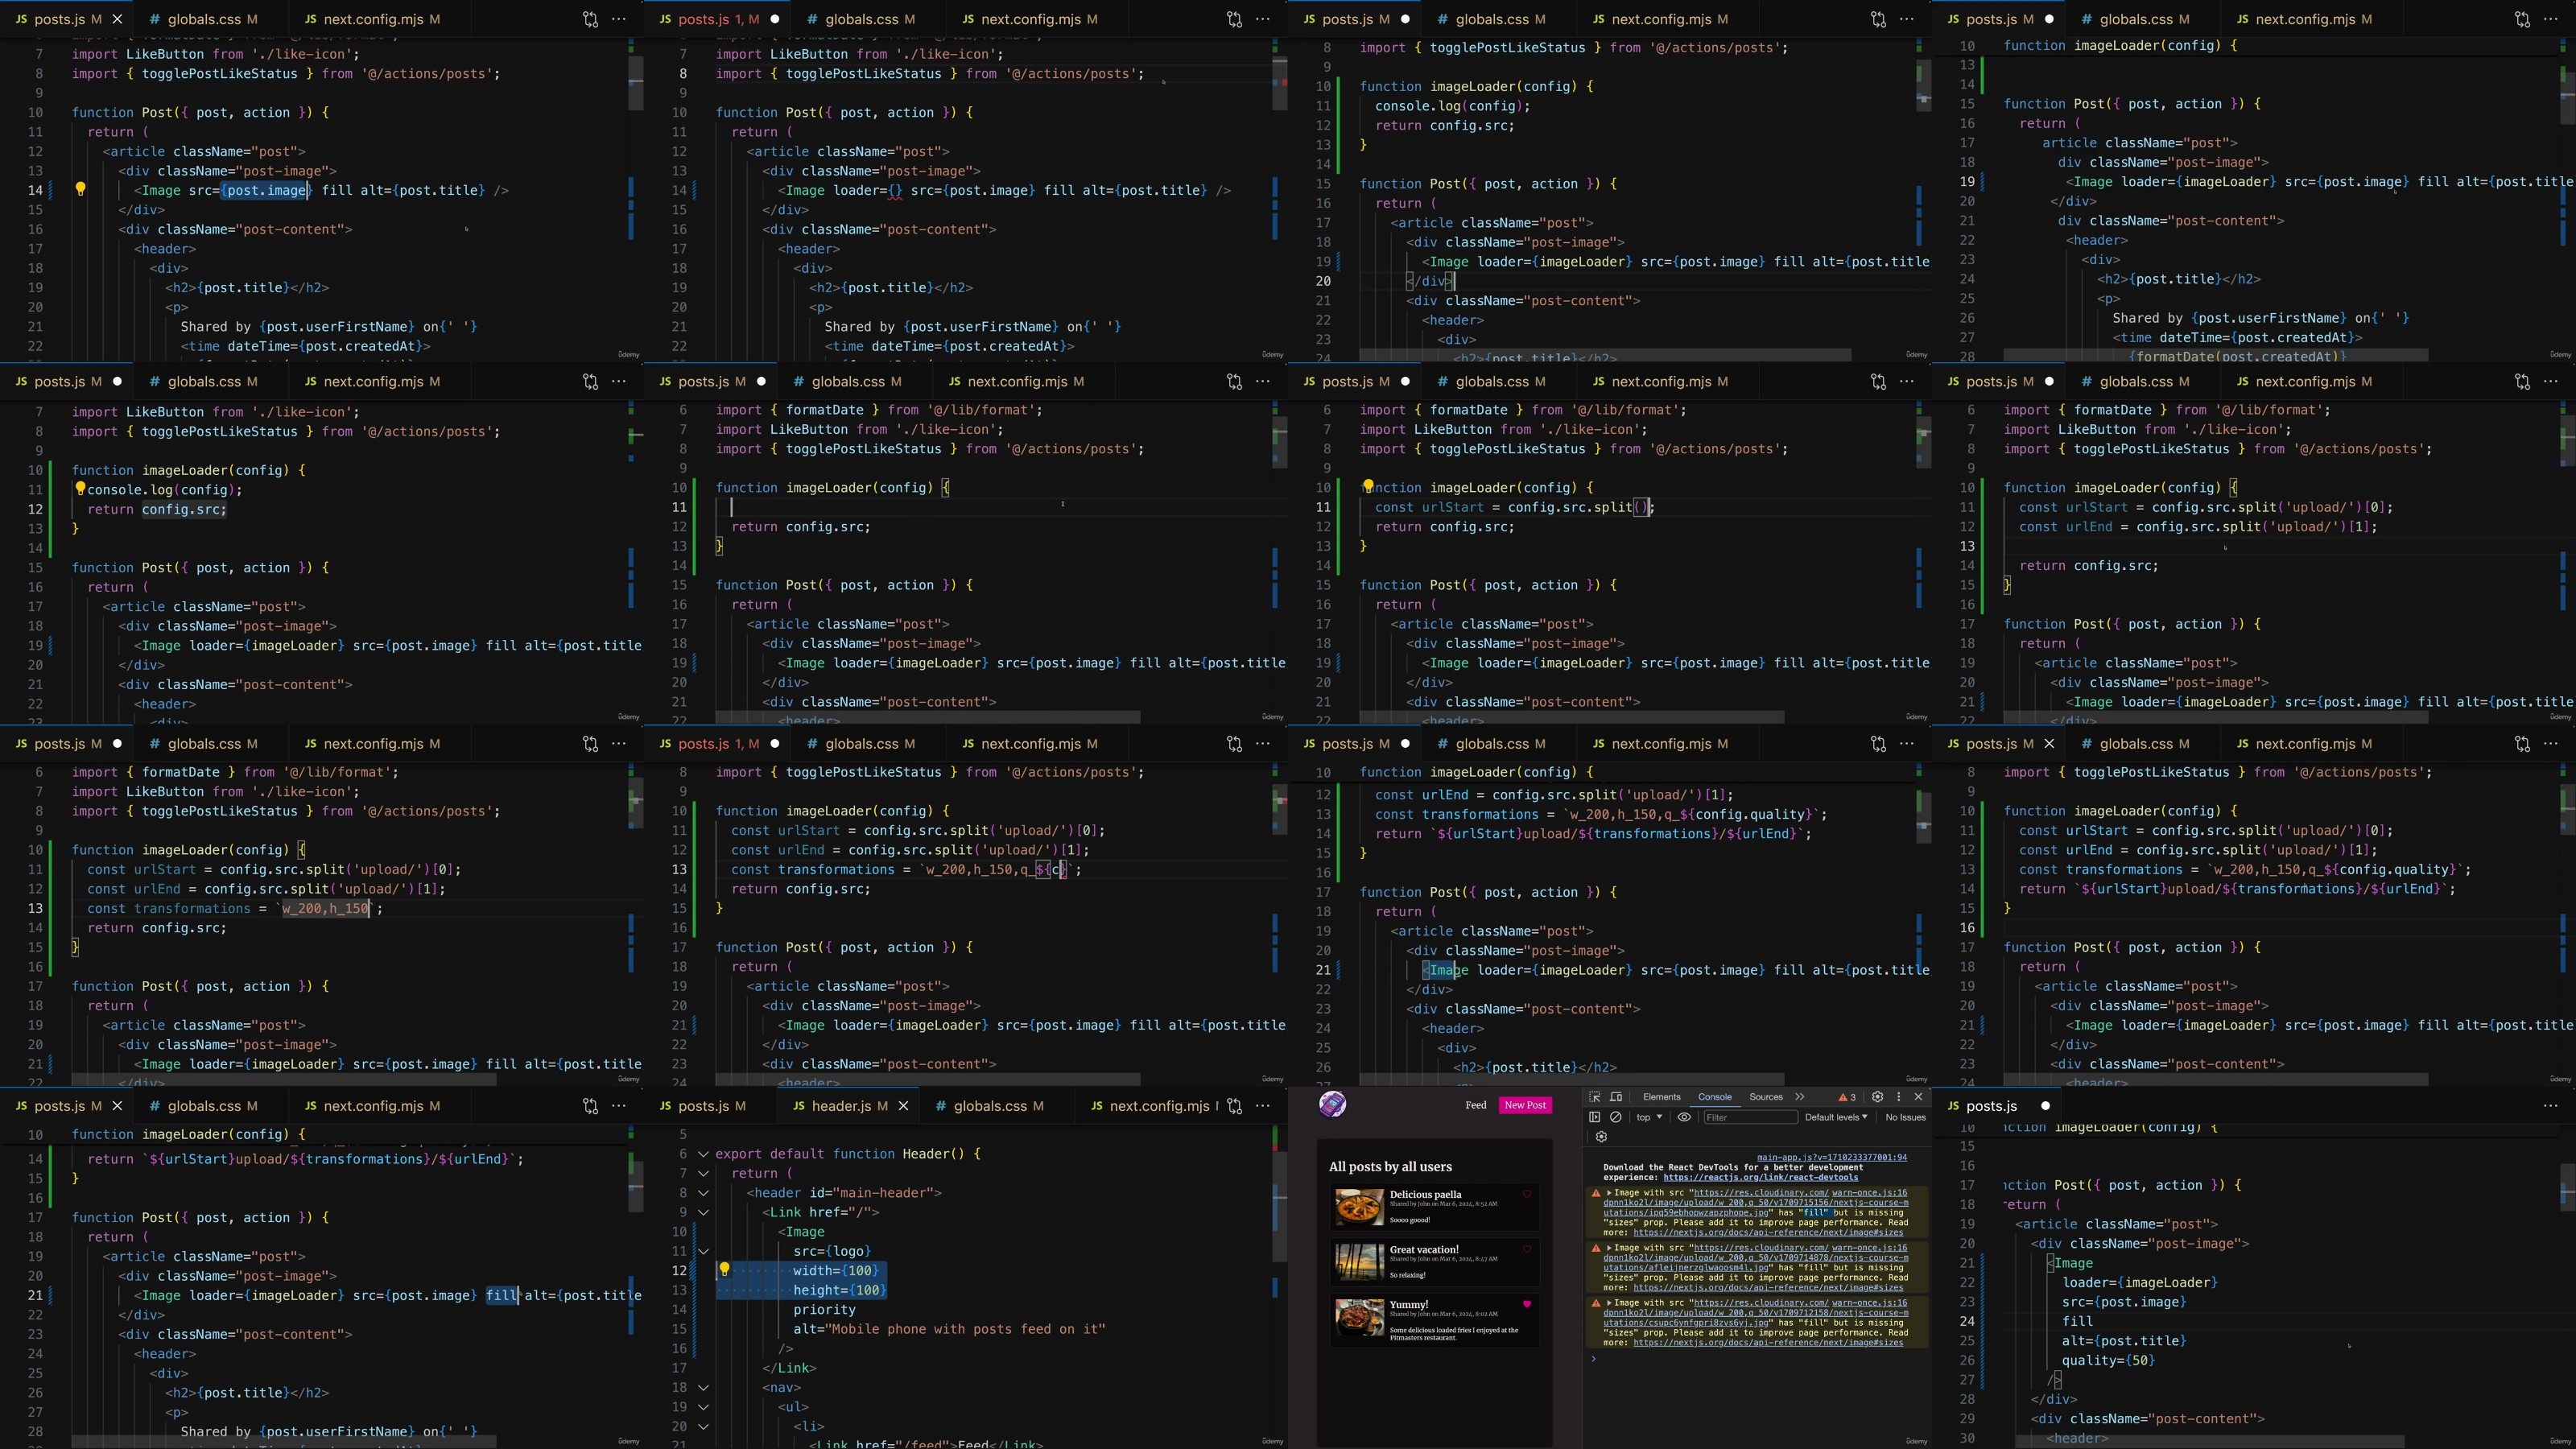Click the DevTools inspect element picker icon
Image resolution: width=2576 pixels, height=1449 pixels.
[x=1594, y=1097]
